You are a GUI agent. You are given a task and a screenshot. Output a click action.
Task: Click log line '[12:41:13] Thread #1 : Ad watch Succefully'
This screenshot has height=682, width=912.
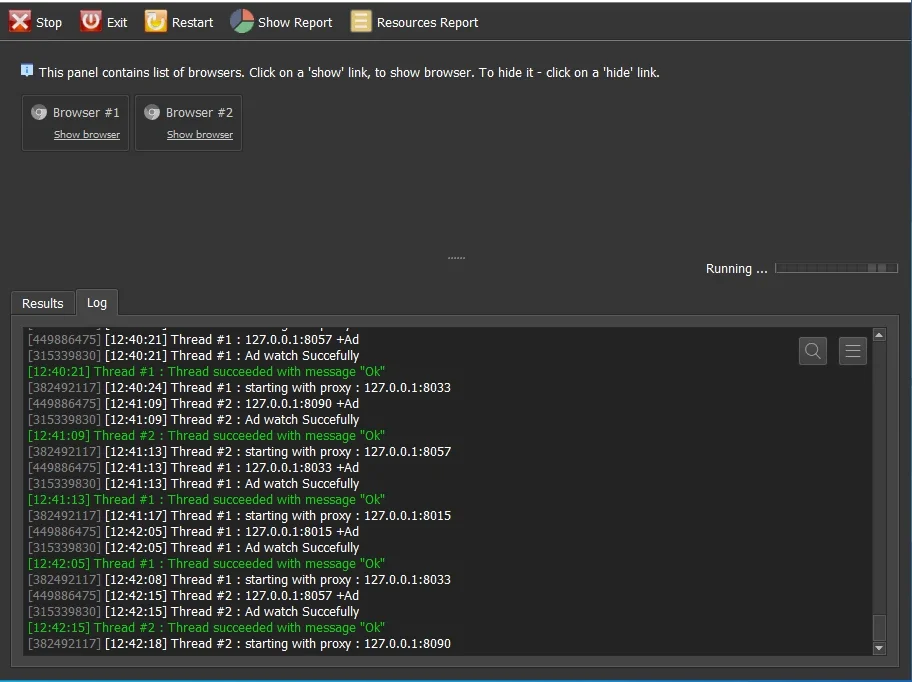[x=193, y=484]
